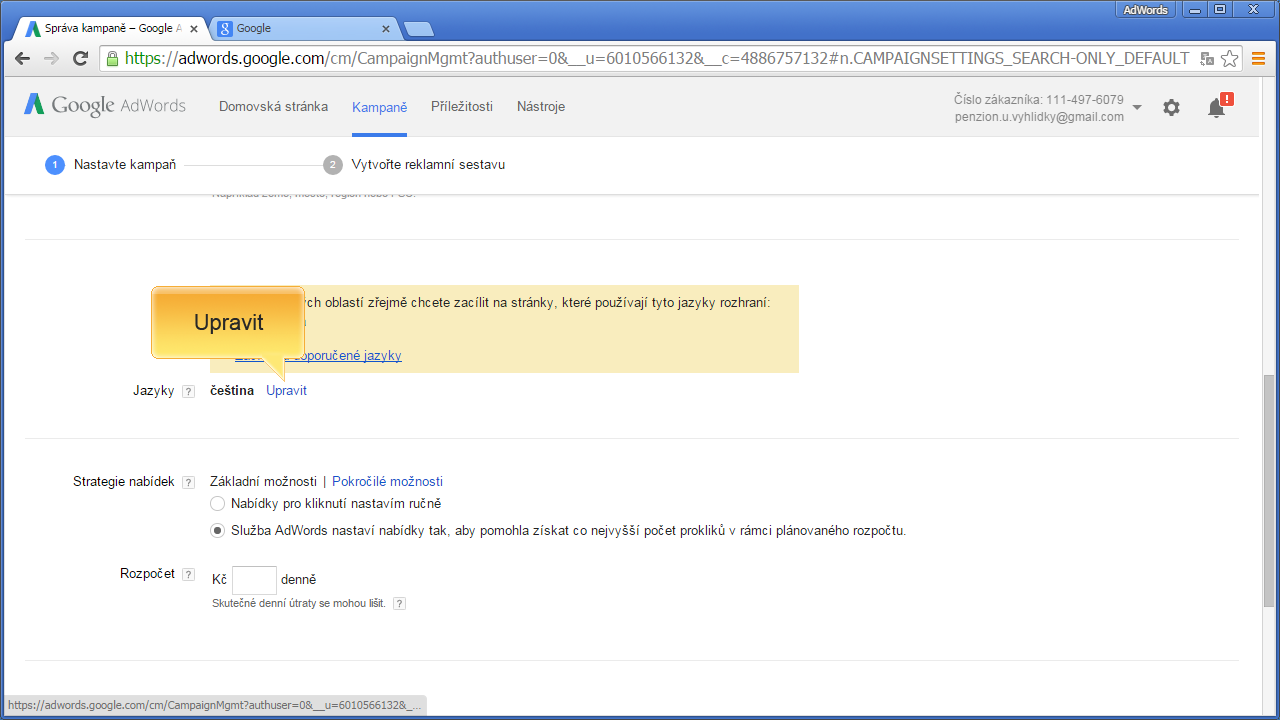Click the page vertical scrollbar thumb
Image resolution: width=1280 pixels, height=720 pixels.
[x=1270, y=490]
